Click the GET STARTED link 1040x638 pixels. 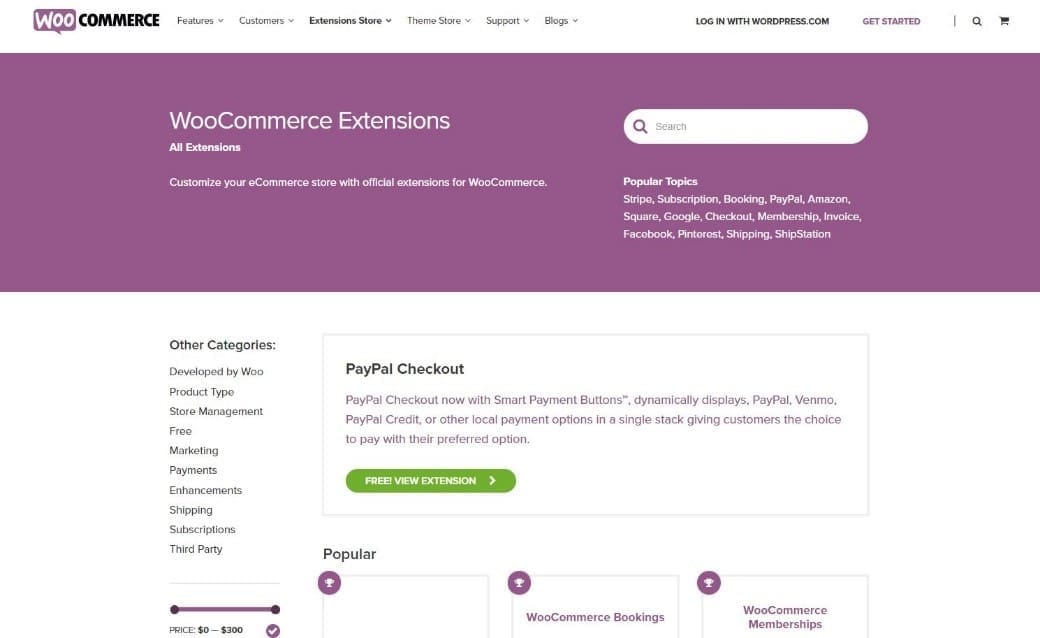coord(891,21)
